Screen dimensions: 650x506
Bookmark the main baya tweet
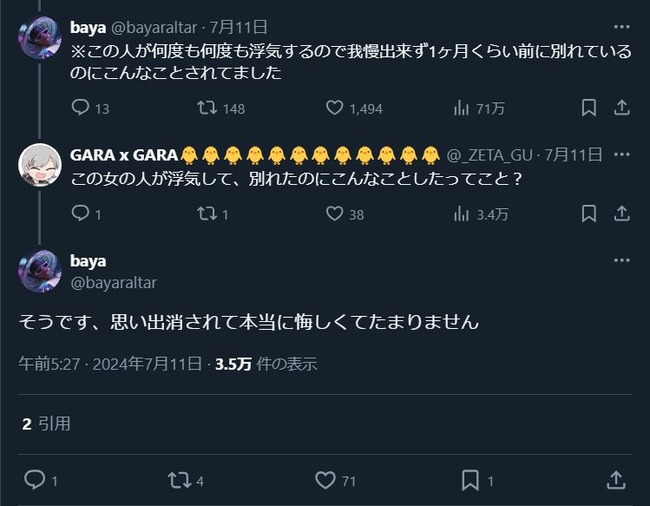pyautogui.click(x=470, y=481)
